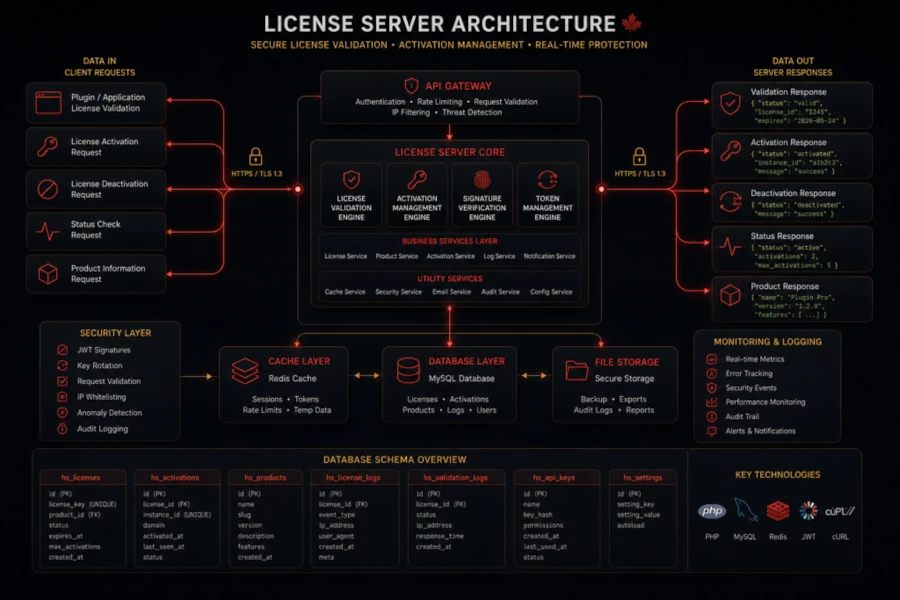Click the MySQL dolphin logo
This screenshot has height=600, width=900.
[746, 510]
